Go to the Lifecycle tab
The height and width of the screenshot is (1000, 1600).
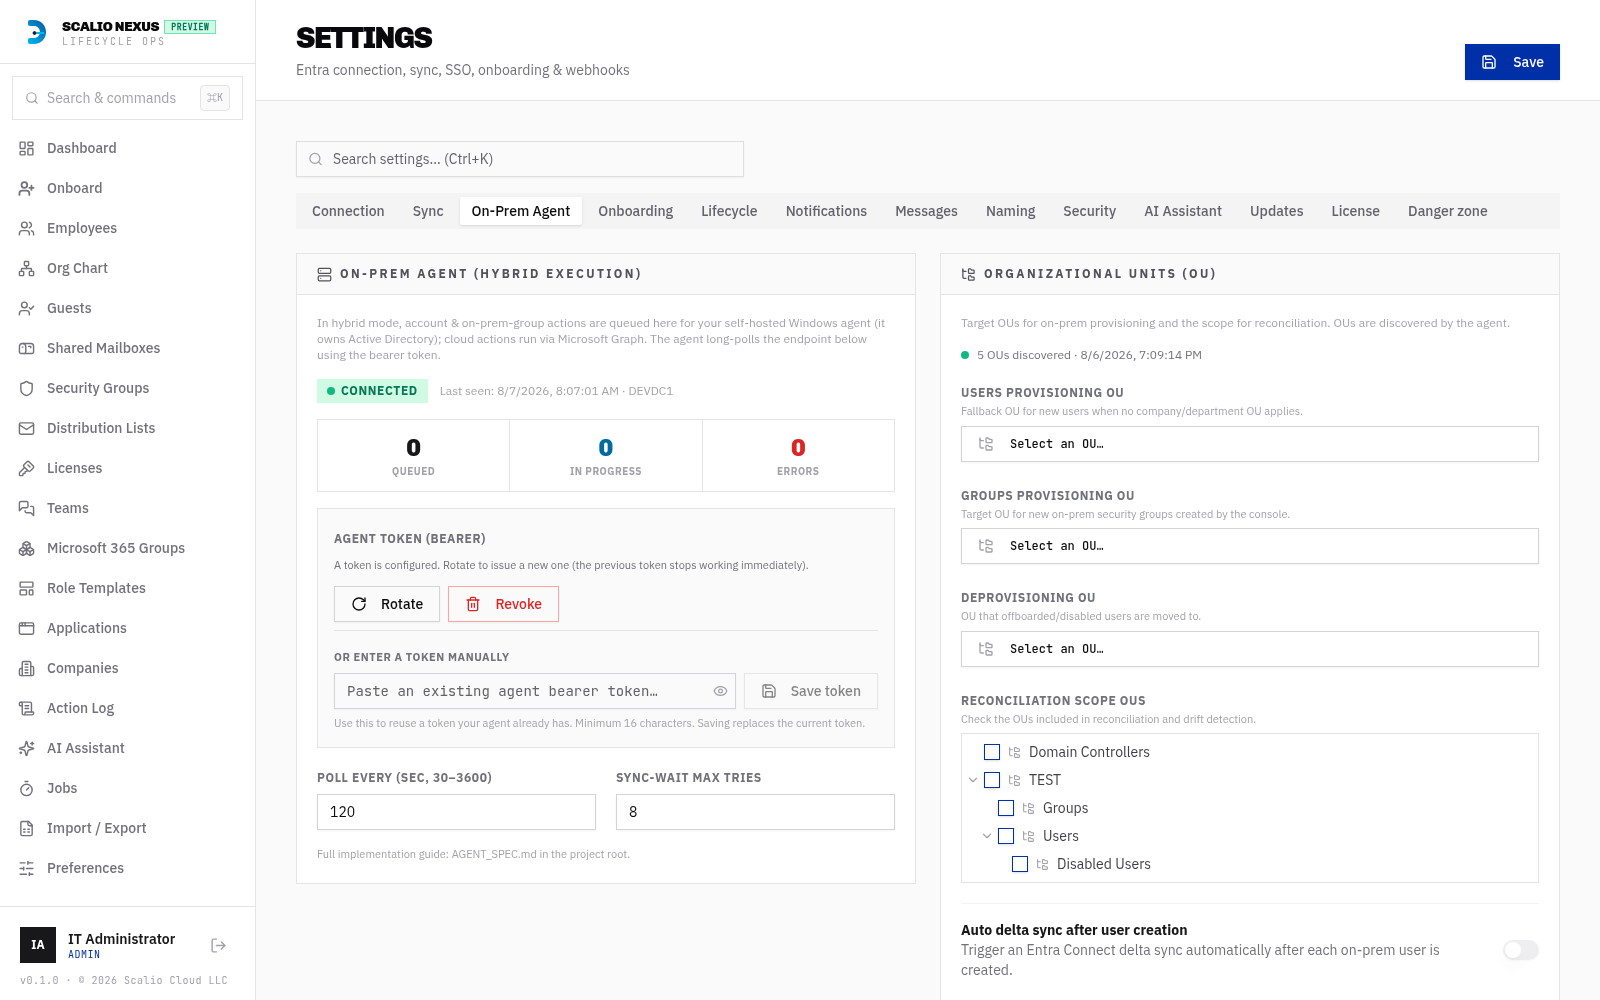(x=729, y=211)
